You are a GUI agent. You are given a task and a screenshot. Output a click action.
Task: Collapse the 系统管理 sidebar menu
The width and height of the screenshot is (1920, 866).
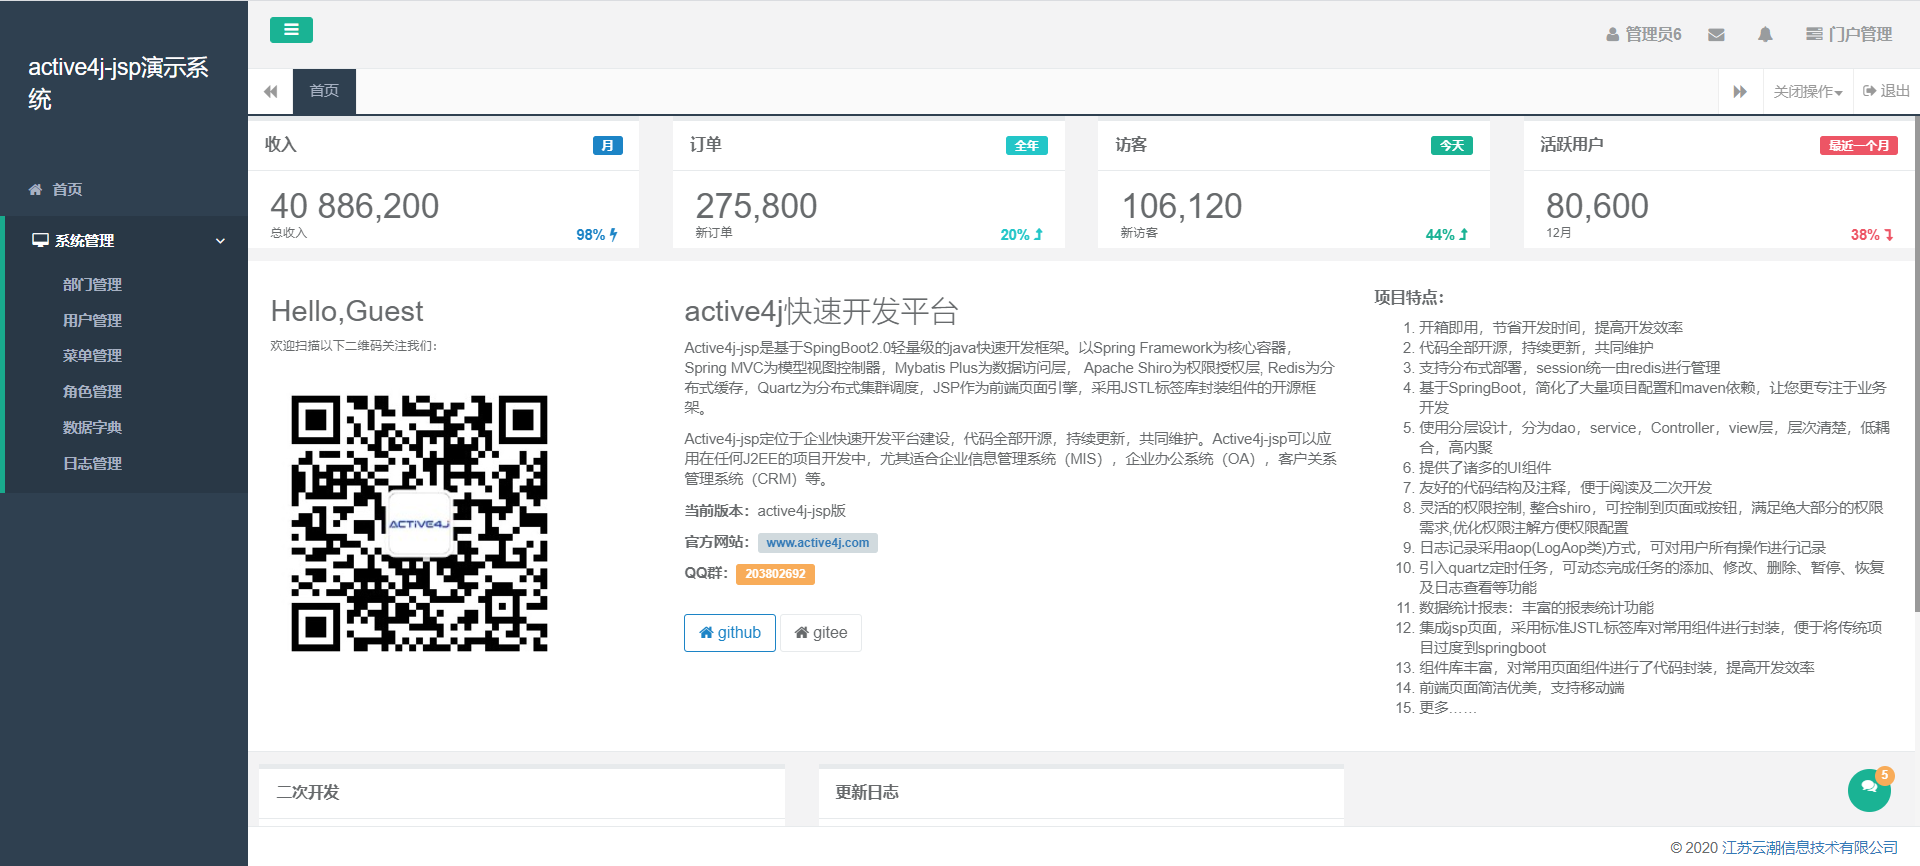(126, 241)
